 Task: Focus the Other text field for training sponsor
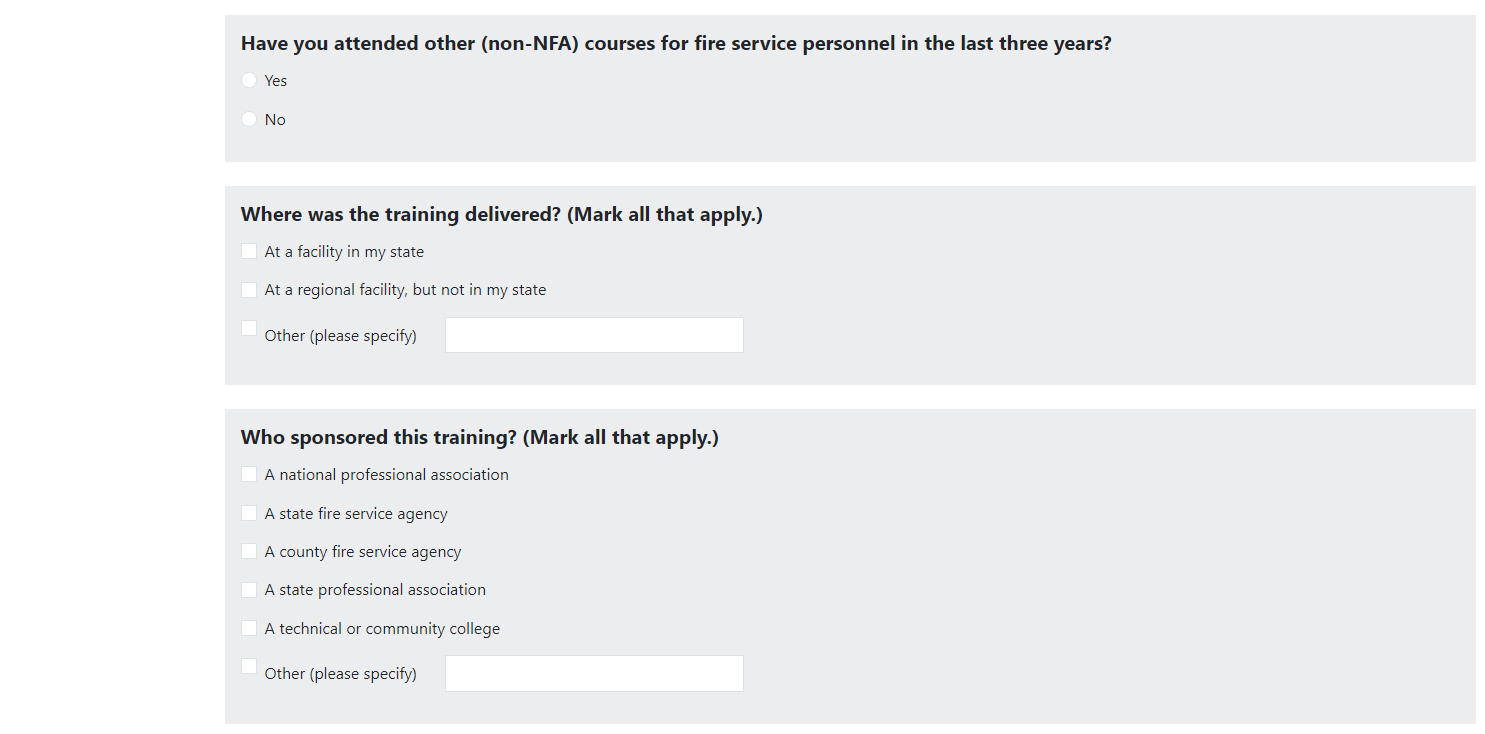[594, 673]
